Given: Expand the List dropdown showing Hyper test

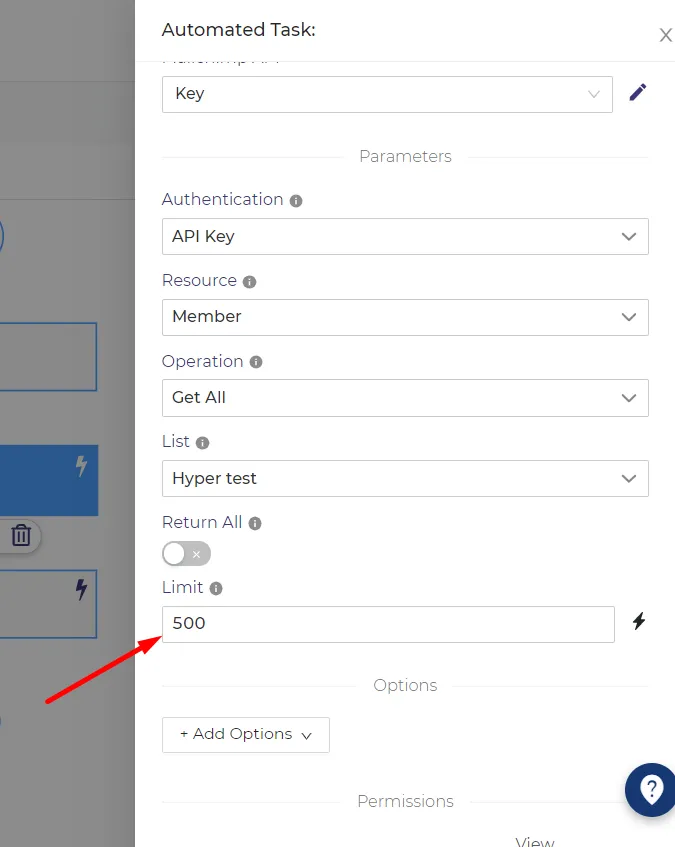Looking at the screenshot, I should pyautogui.click(x=405, y=479).
